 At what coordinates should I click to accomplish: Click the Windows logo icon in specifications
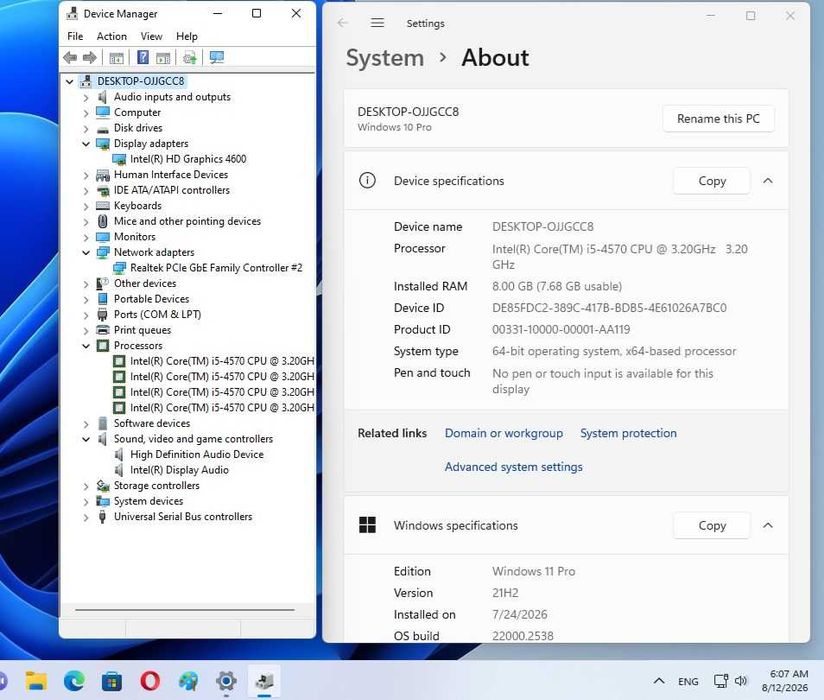coord(367,525)
